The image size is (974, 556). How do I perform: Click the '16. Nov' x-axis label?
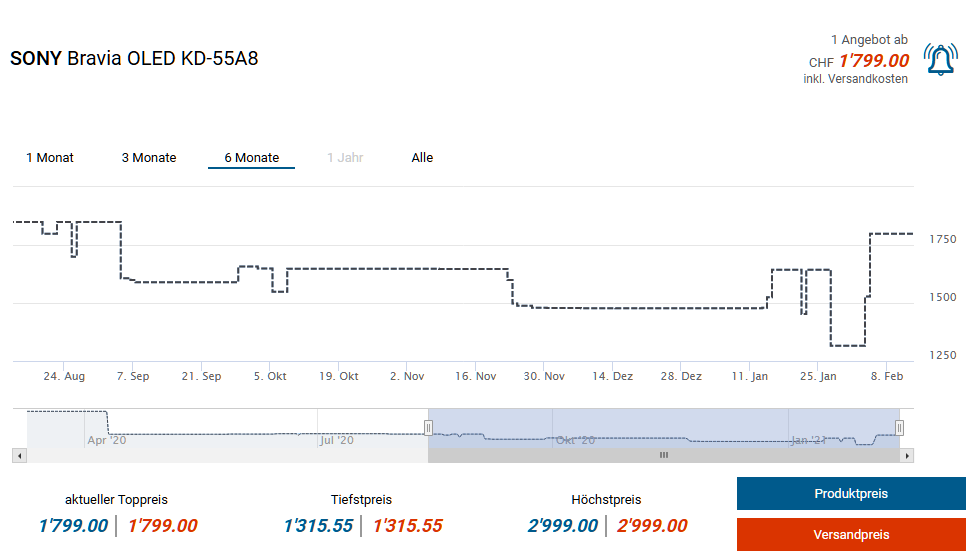[x=476, y=376]
